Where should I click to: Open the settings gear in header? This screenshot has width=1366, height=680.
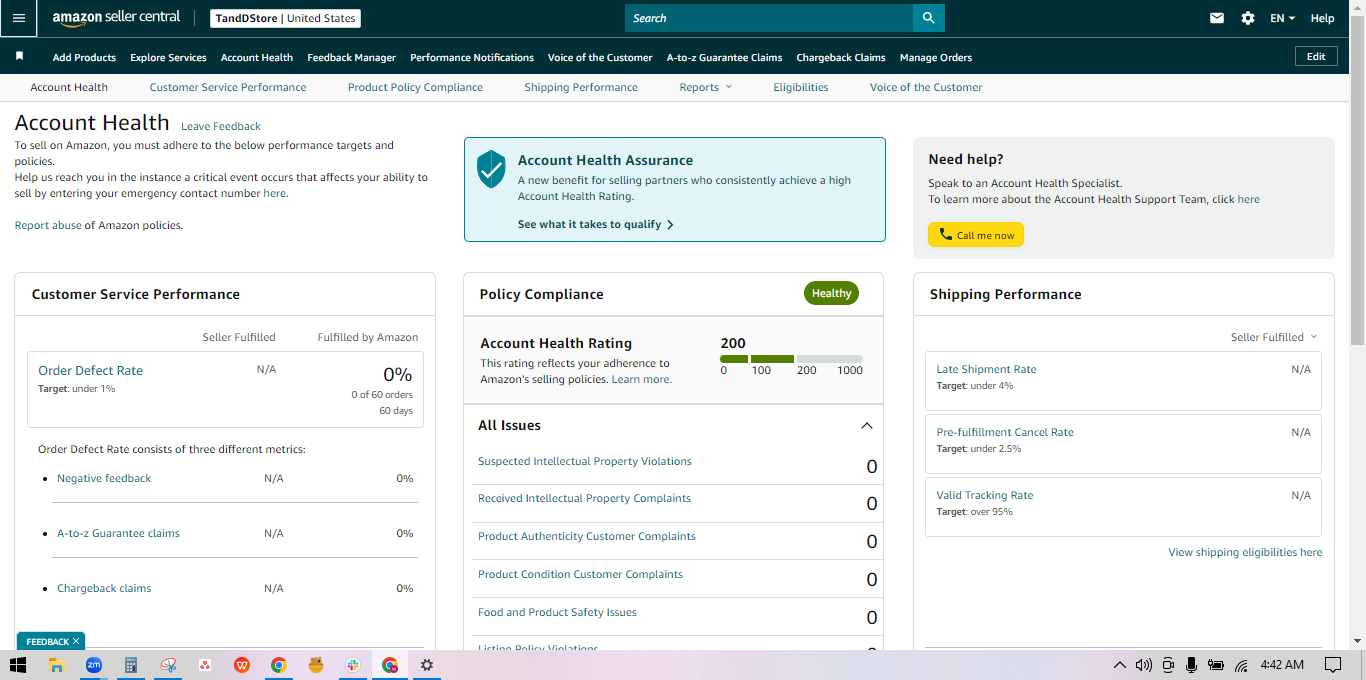(1248, 18)
